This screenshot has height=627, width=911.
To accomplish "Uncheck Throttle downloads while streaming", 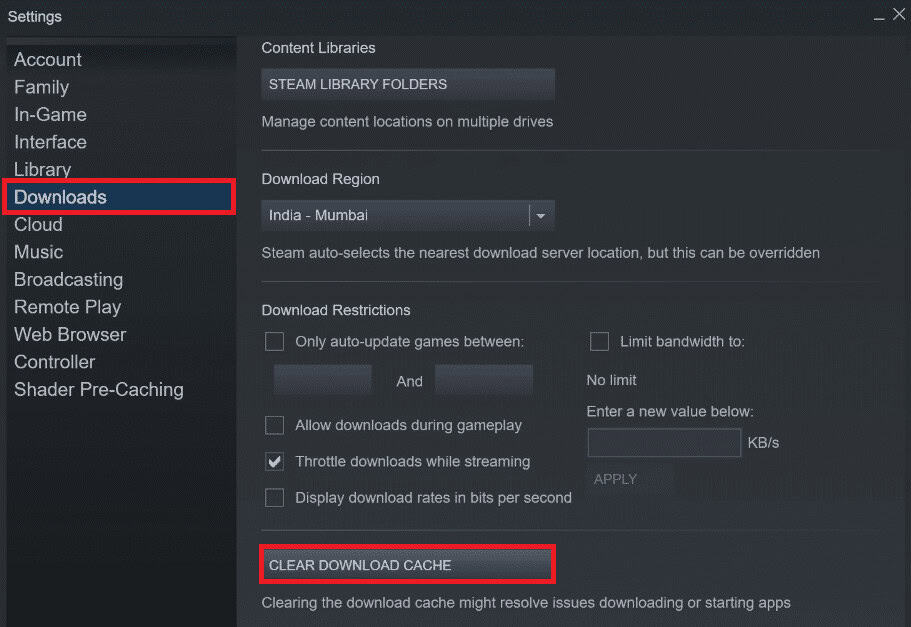I will point(274,461).
